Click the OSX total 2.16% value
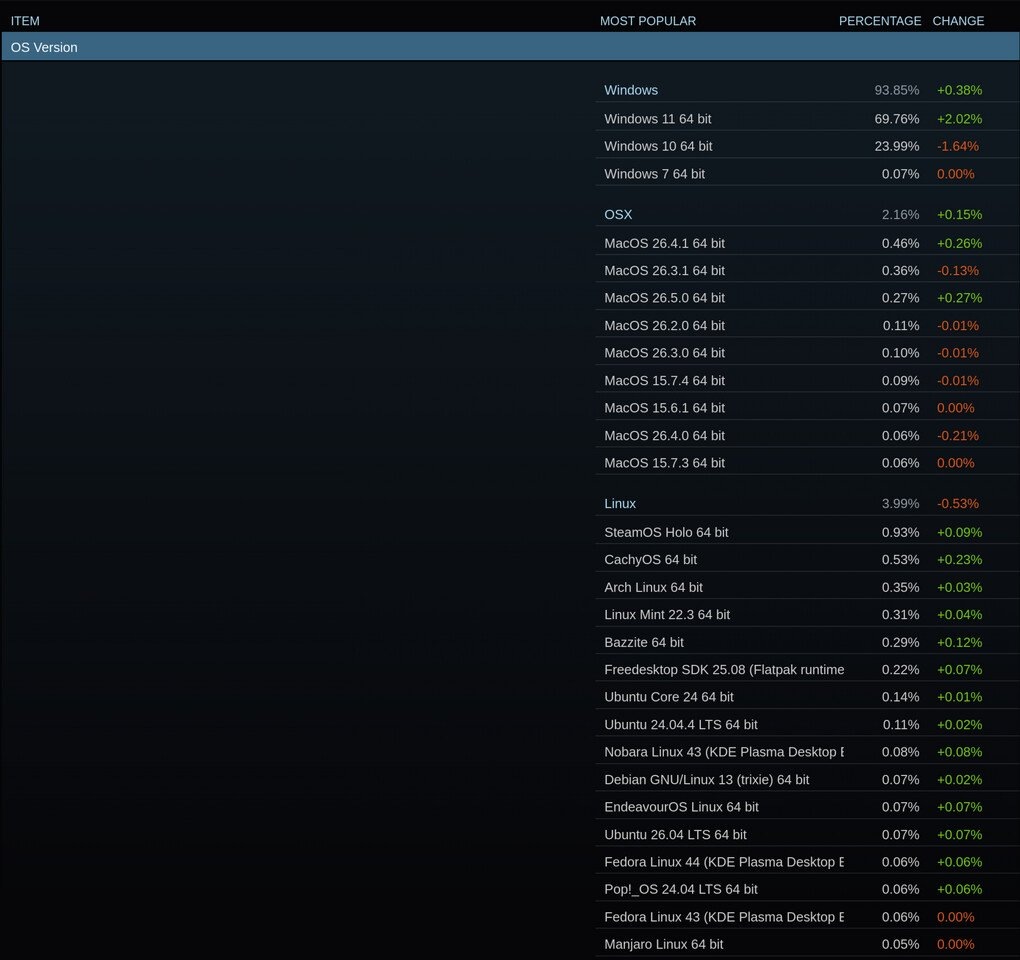 [x=900, y=215]
